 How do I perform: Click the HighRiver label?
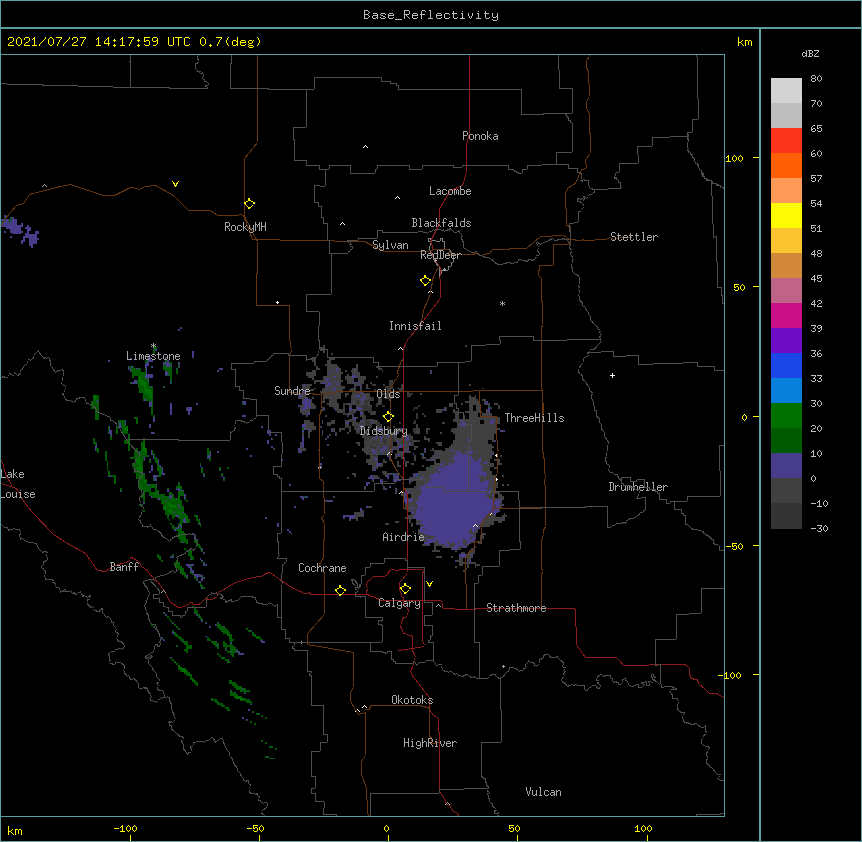(430, 743)
